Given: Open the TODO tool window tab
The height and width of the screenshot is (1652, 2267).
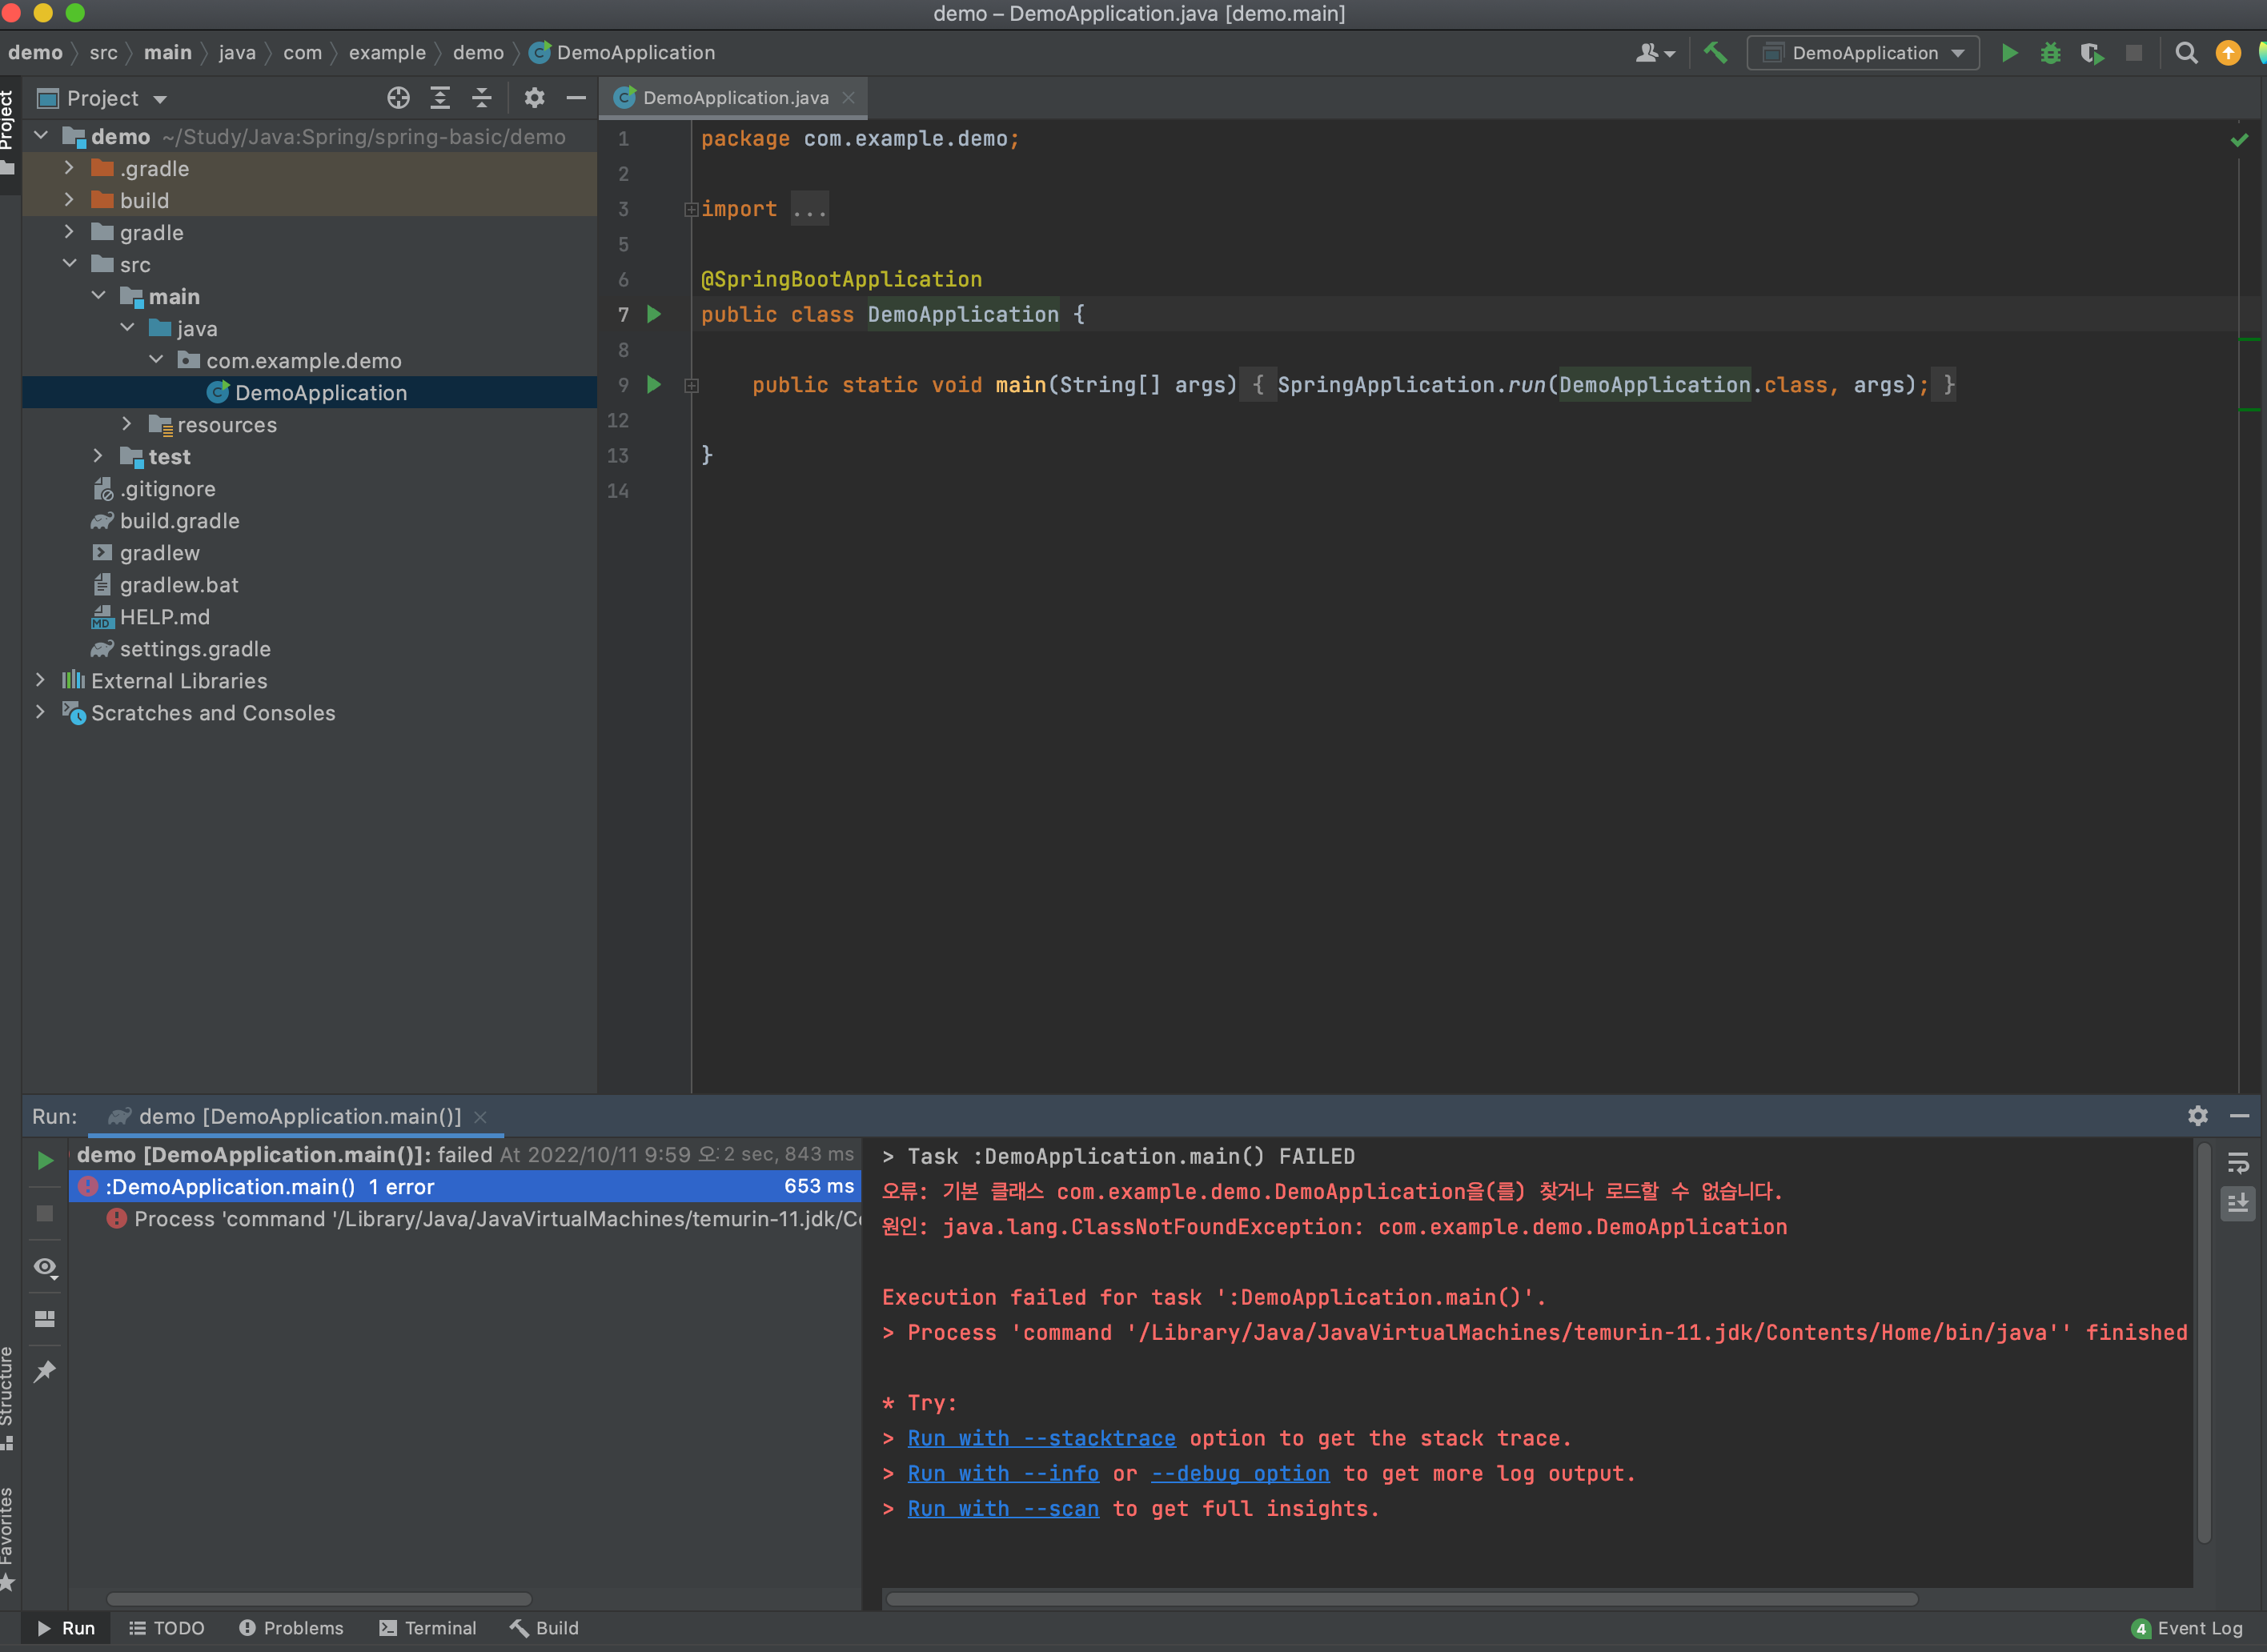Looking at the screenshot, I should coord(166,1628).
